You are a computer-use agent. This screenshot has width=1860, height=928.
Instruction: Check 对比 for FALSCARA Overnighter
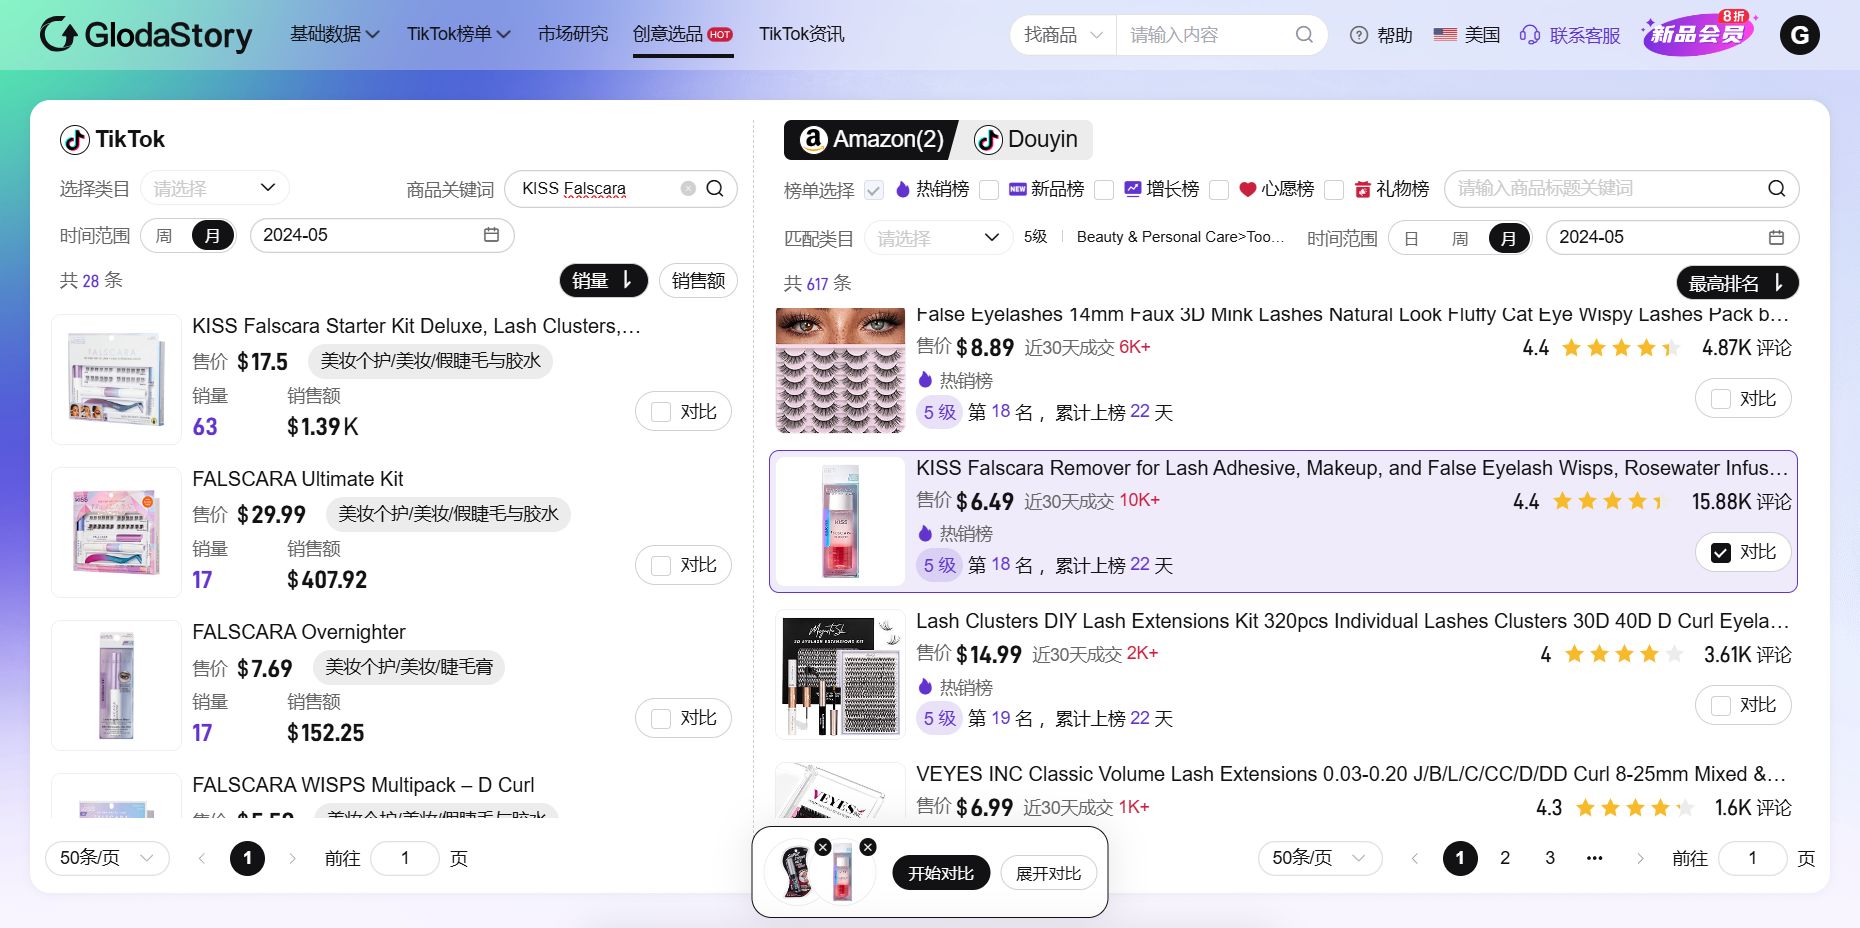pyautogui.click(x=661, y=718)
